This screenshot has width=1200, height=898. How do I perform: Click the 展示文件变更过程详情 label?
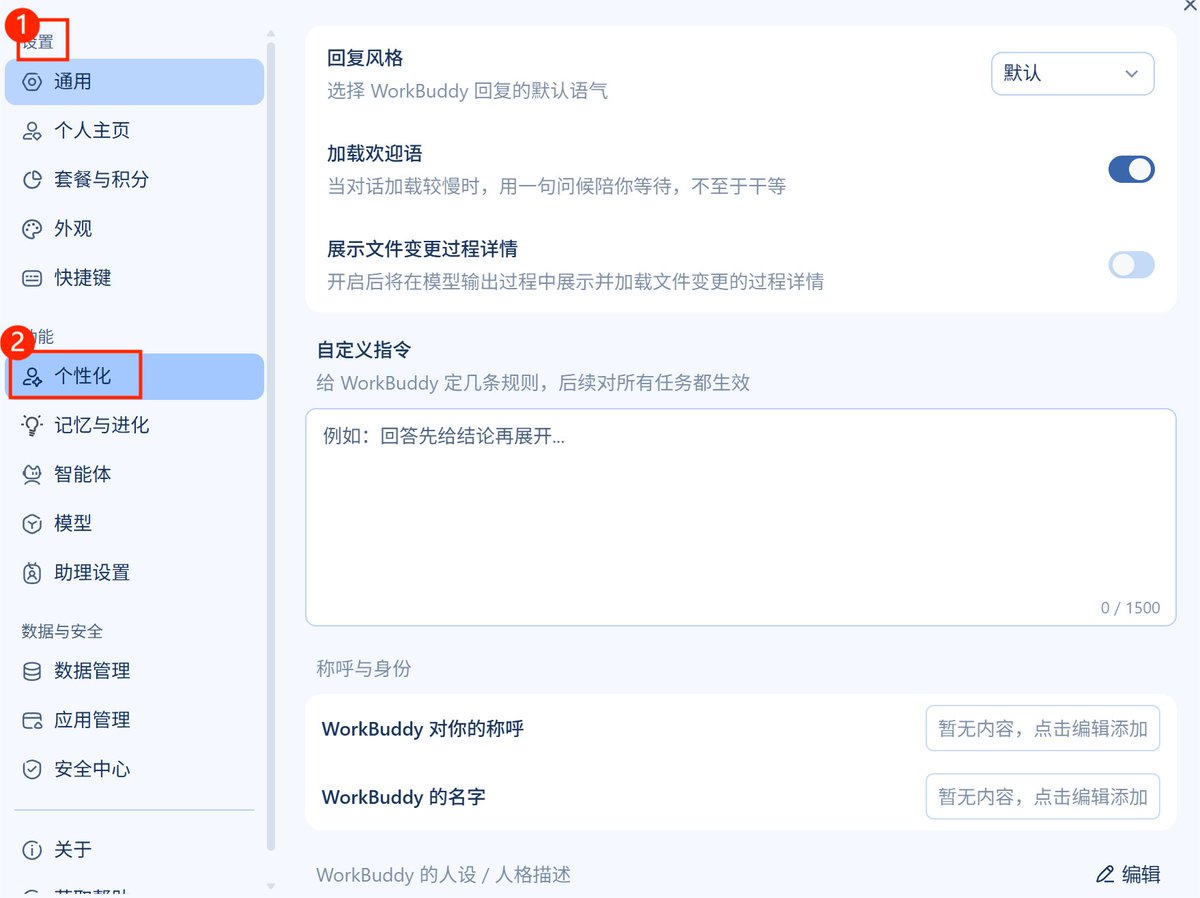[422, 249]
